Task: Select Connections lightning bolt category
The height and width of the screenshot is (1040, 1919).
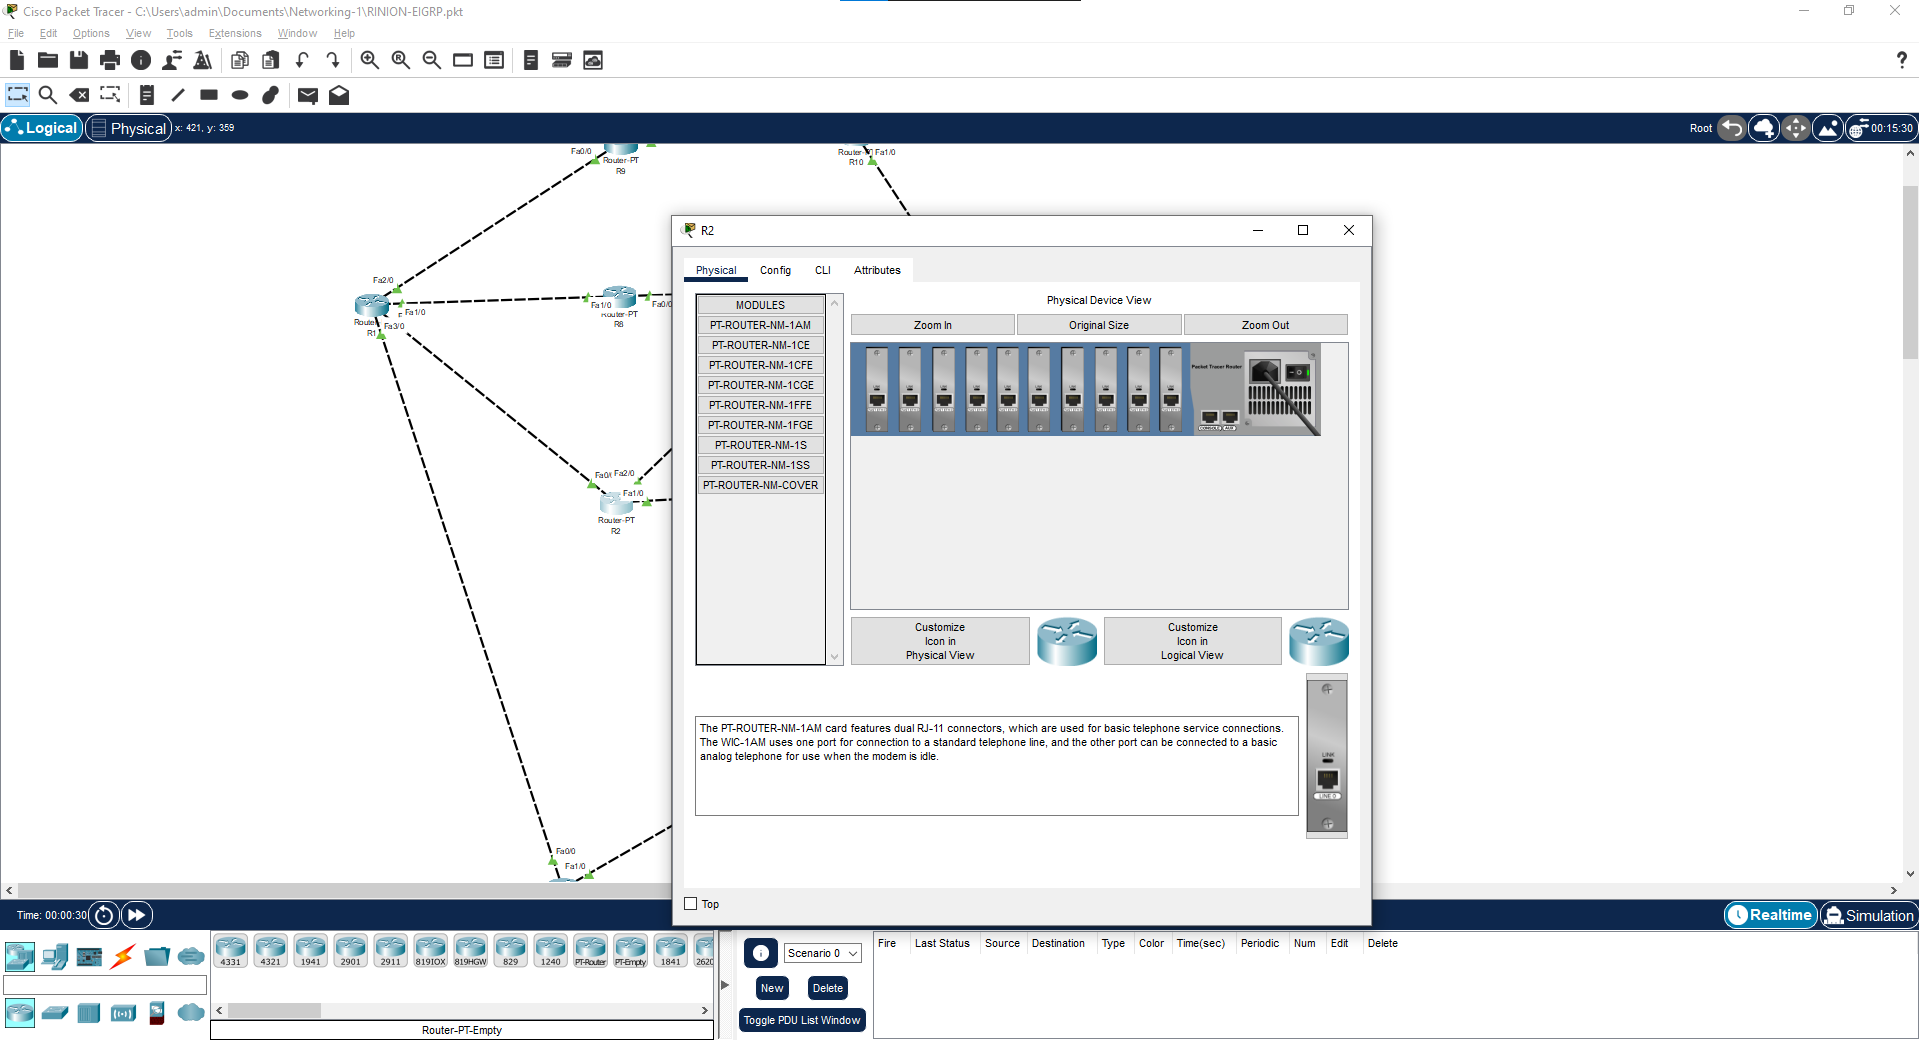Action: [x=123, y=957]
